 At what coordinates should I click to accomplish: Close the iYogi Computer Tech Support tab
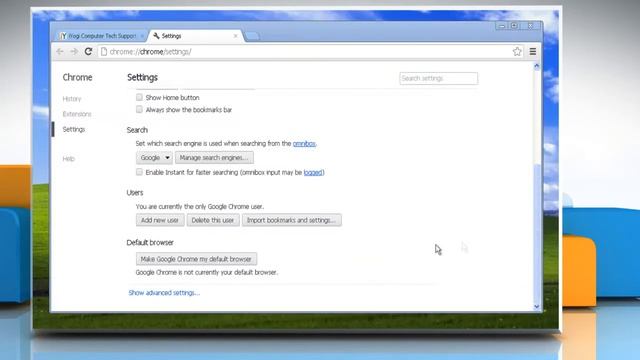142,36
